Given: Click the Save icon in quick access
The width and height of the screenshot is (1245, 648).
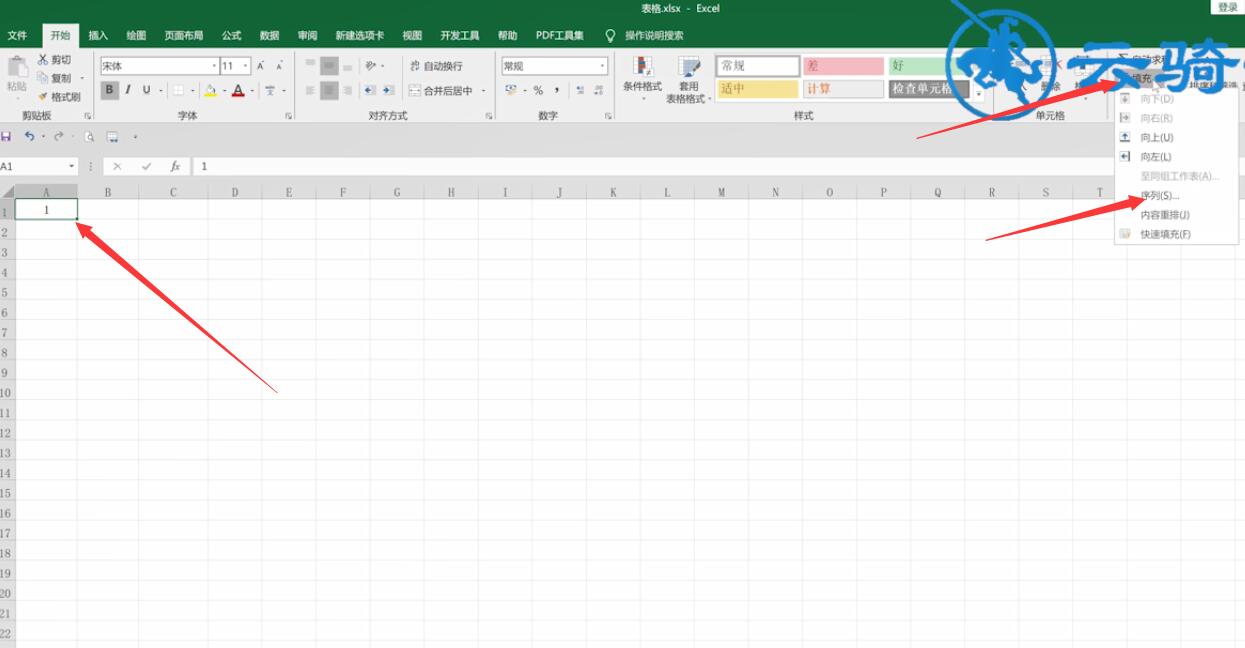Looking at the screenshot, I should (x=7, y=136).
